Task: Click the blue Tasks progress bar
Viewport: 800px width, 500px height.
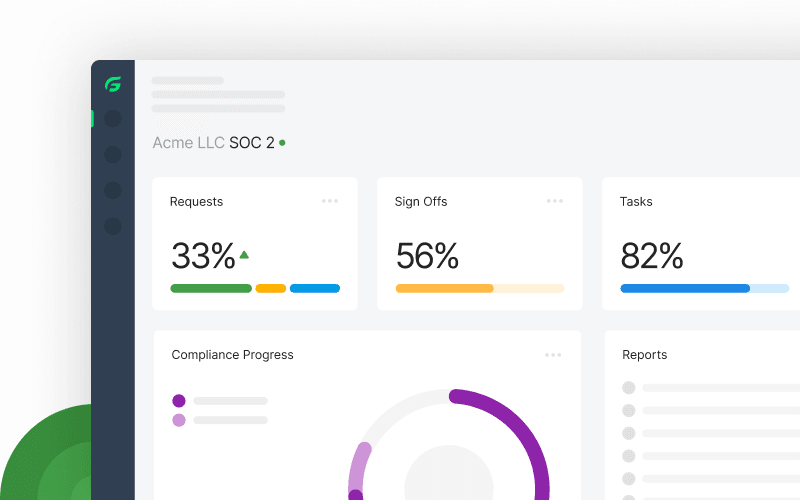Action: (x=685, y=288)
